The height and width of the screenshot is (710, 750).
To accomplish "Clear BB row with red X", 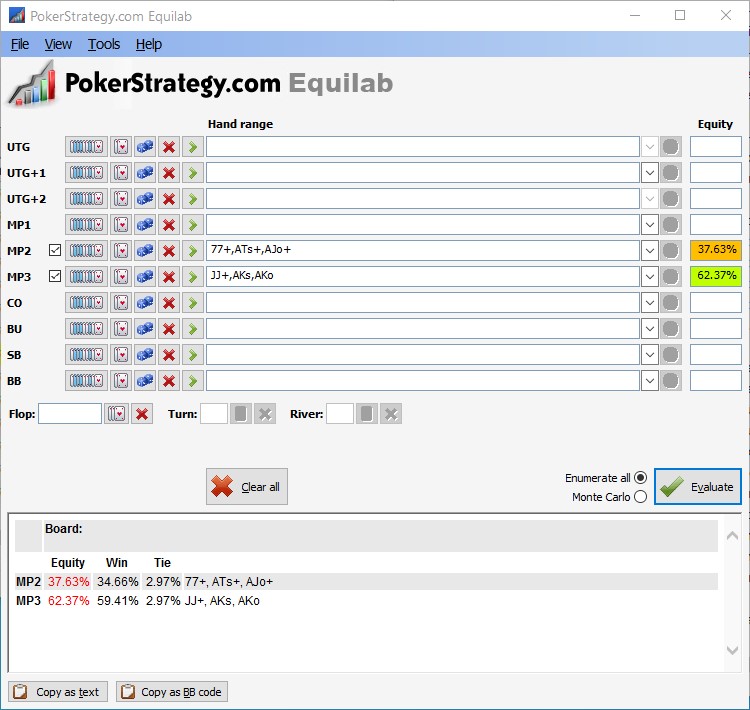I will click(x=169, y=381).
